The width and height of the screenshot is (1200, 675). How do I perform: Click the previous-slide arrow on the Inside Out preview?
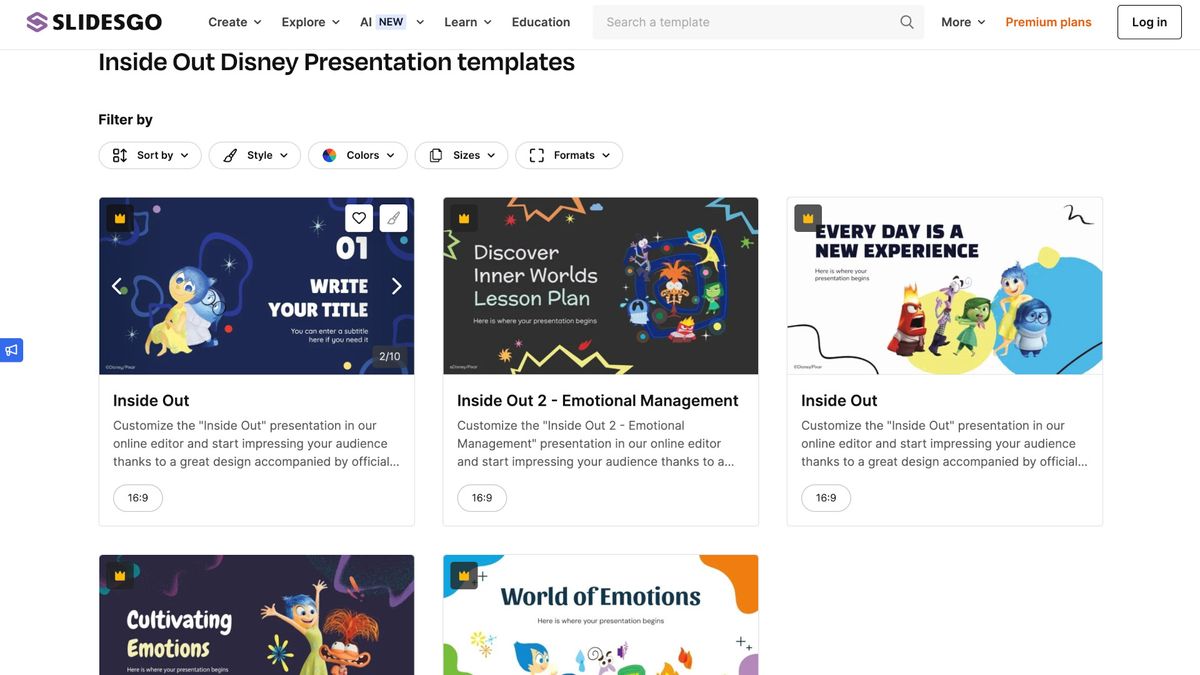pos(117,285)
